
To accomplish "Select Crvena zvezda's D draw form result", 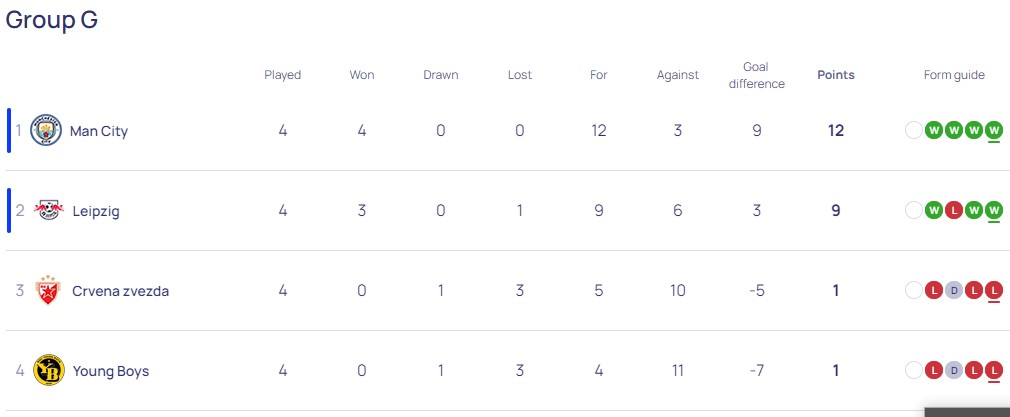I will [x=954, y=290].
